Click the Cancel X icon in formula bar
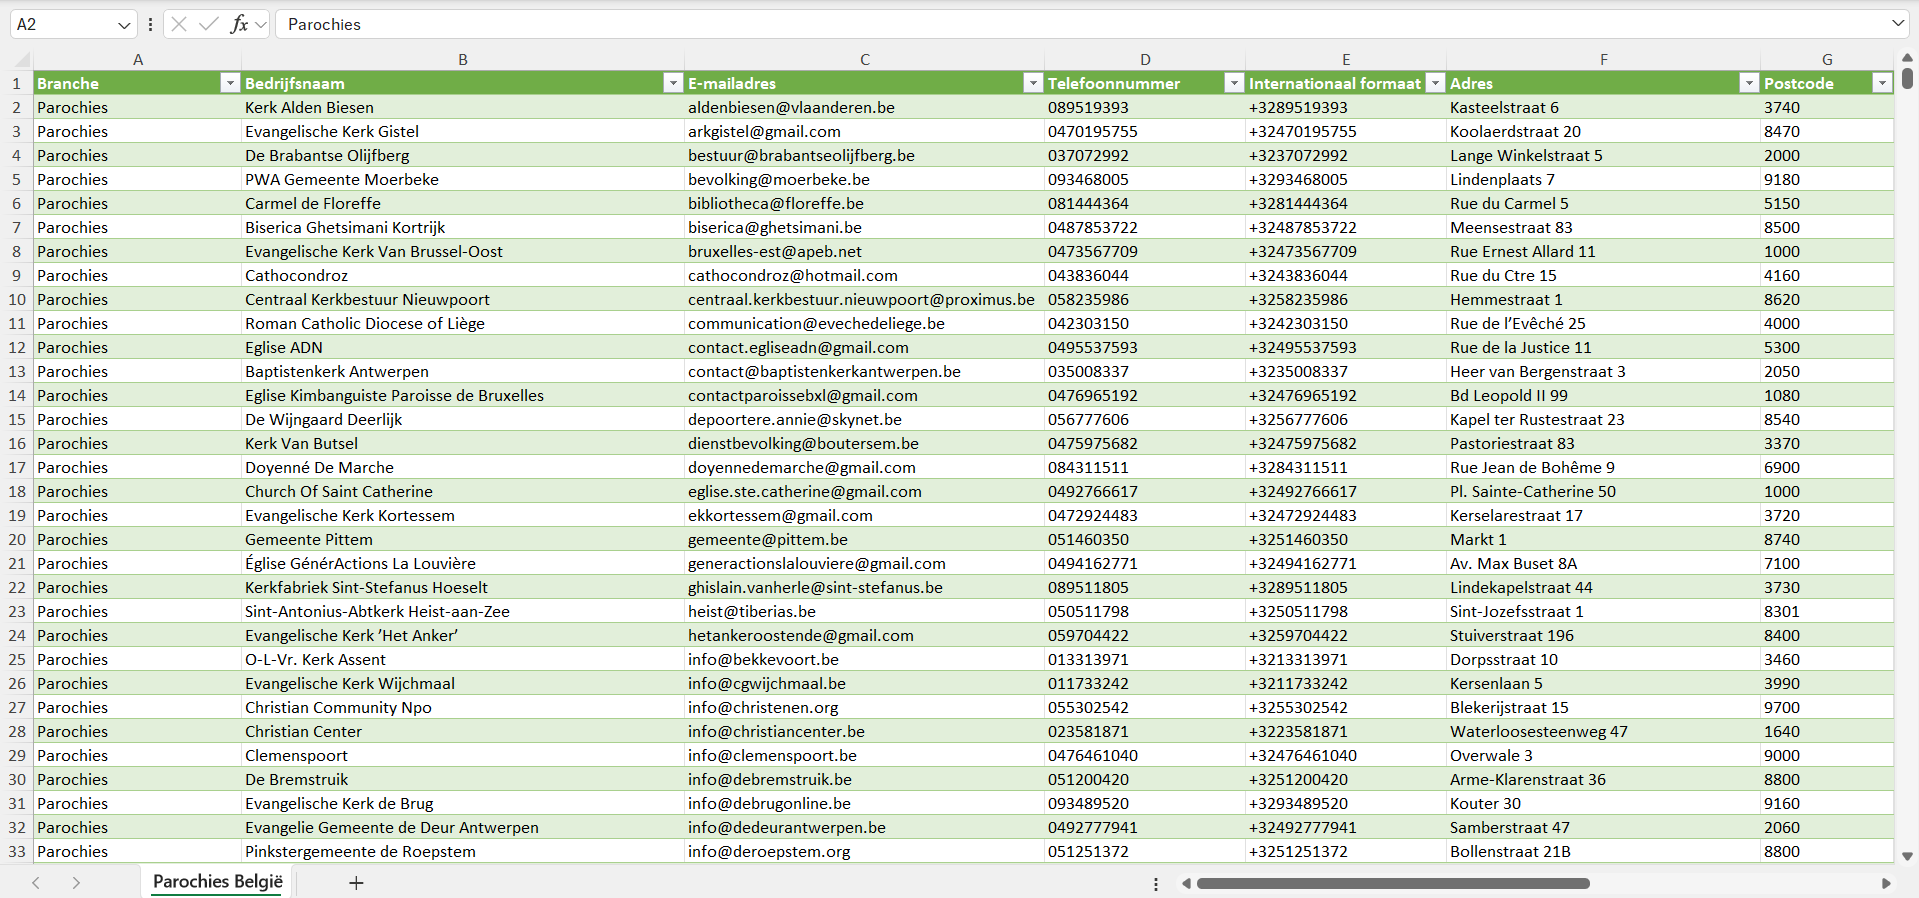The width and height of the screenshot is (1919, 898). (x=179, y=24)
